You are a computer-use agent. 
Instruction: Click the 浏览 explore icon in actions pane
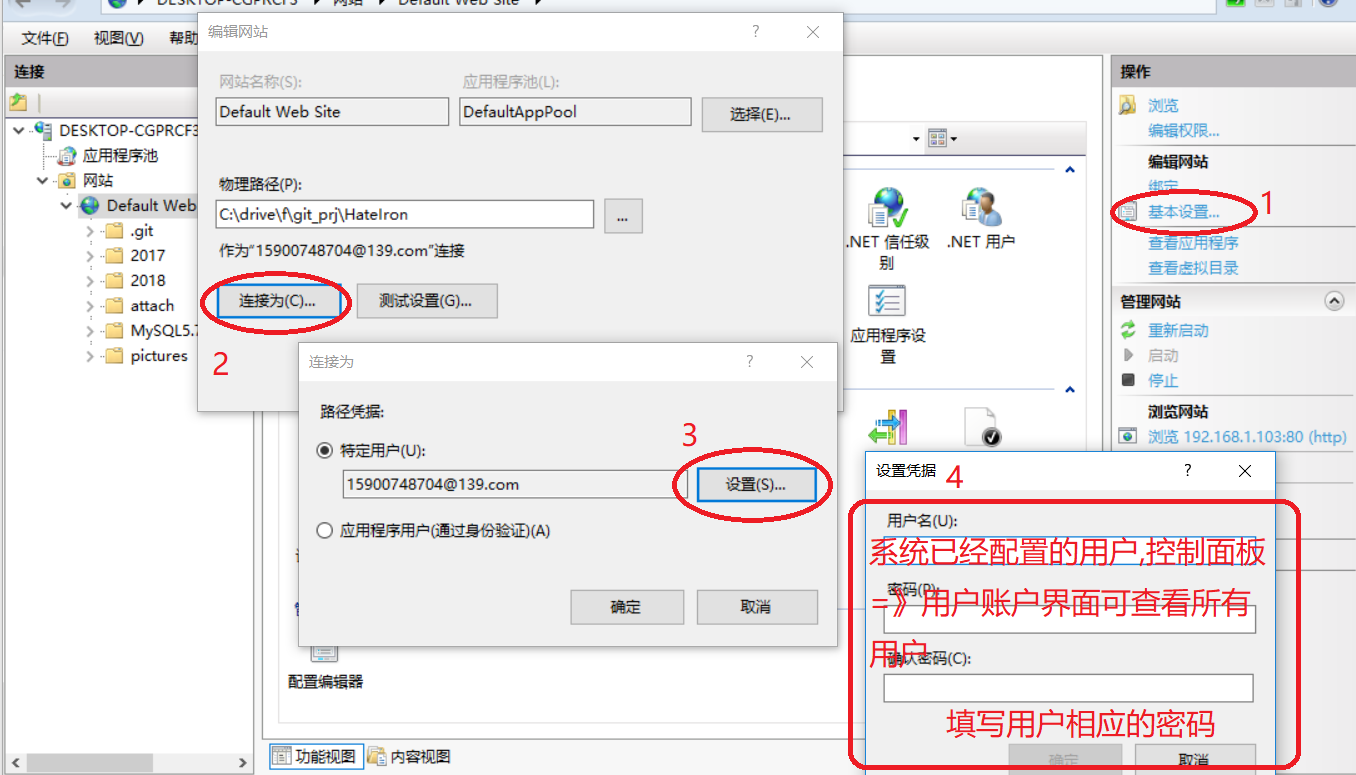tap(1128, 105)
